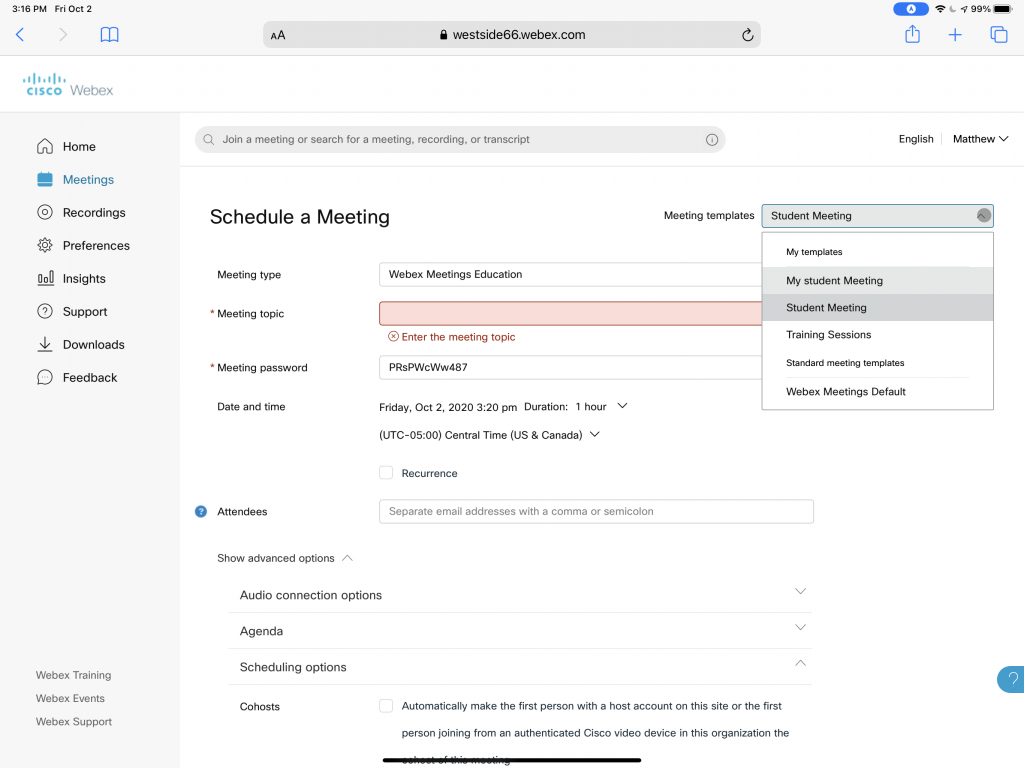This screenshot has height=768, width=1024.
Task: Click the Home house icon in sidebar
Action: click(45, 146)
